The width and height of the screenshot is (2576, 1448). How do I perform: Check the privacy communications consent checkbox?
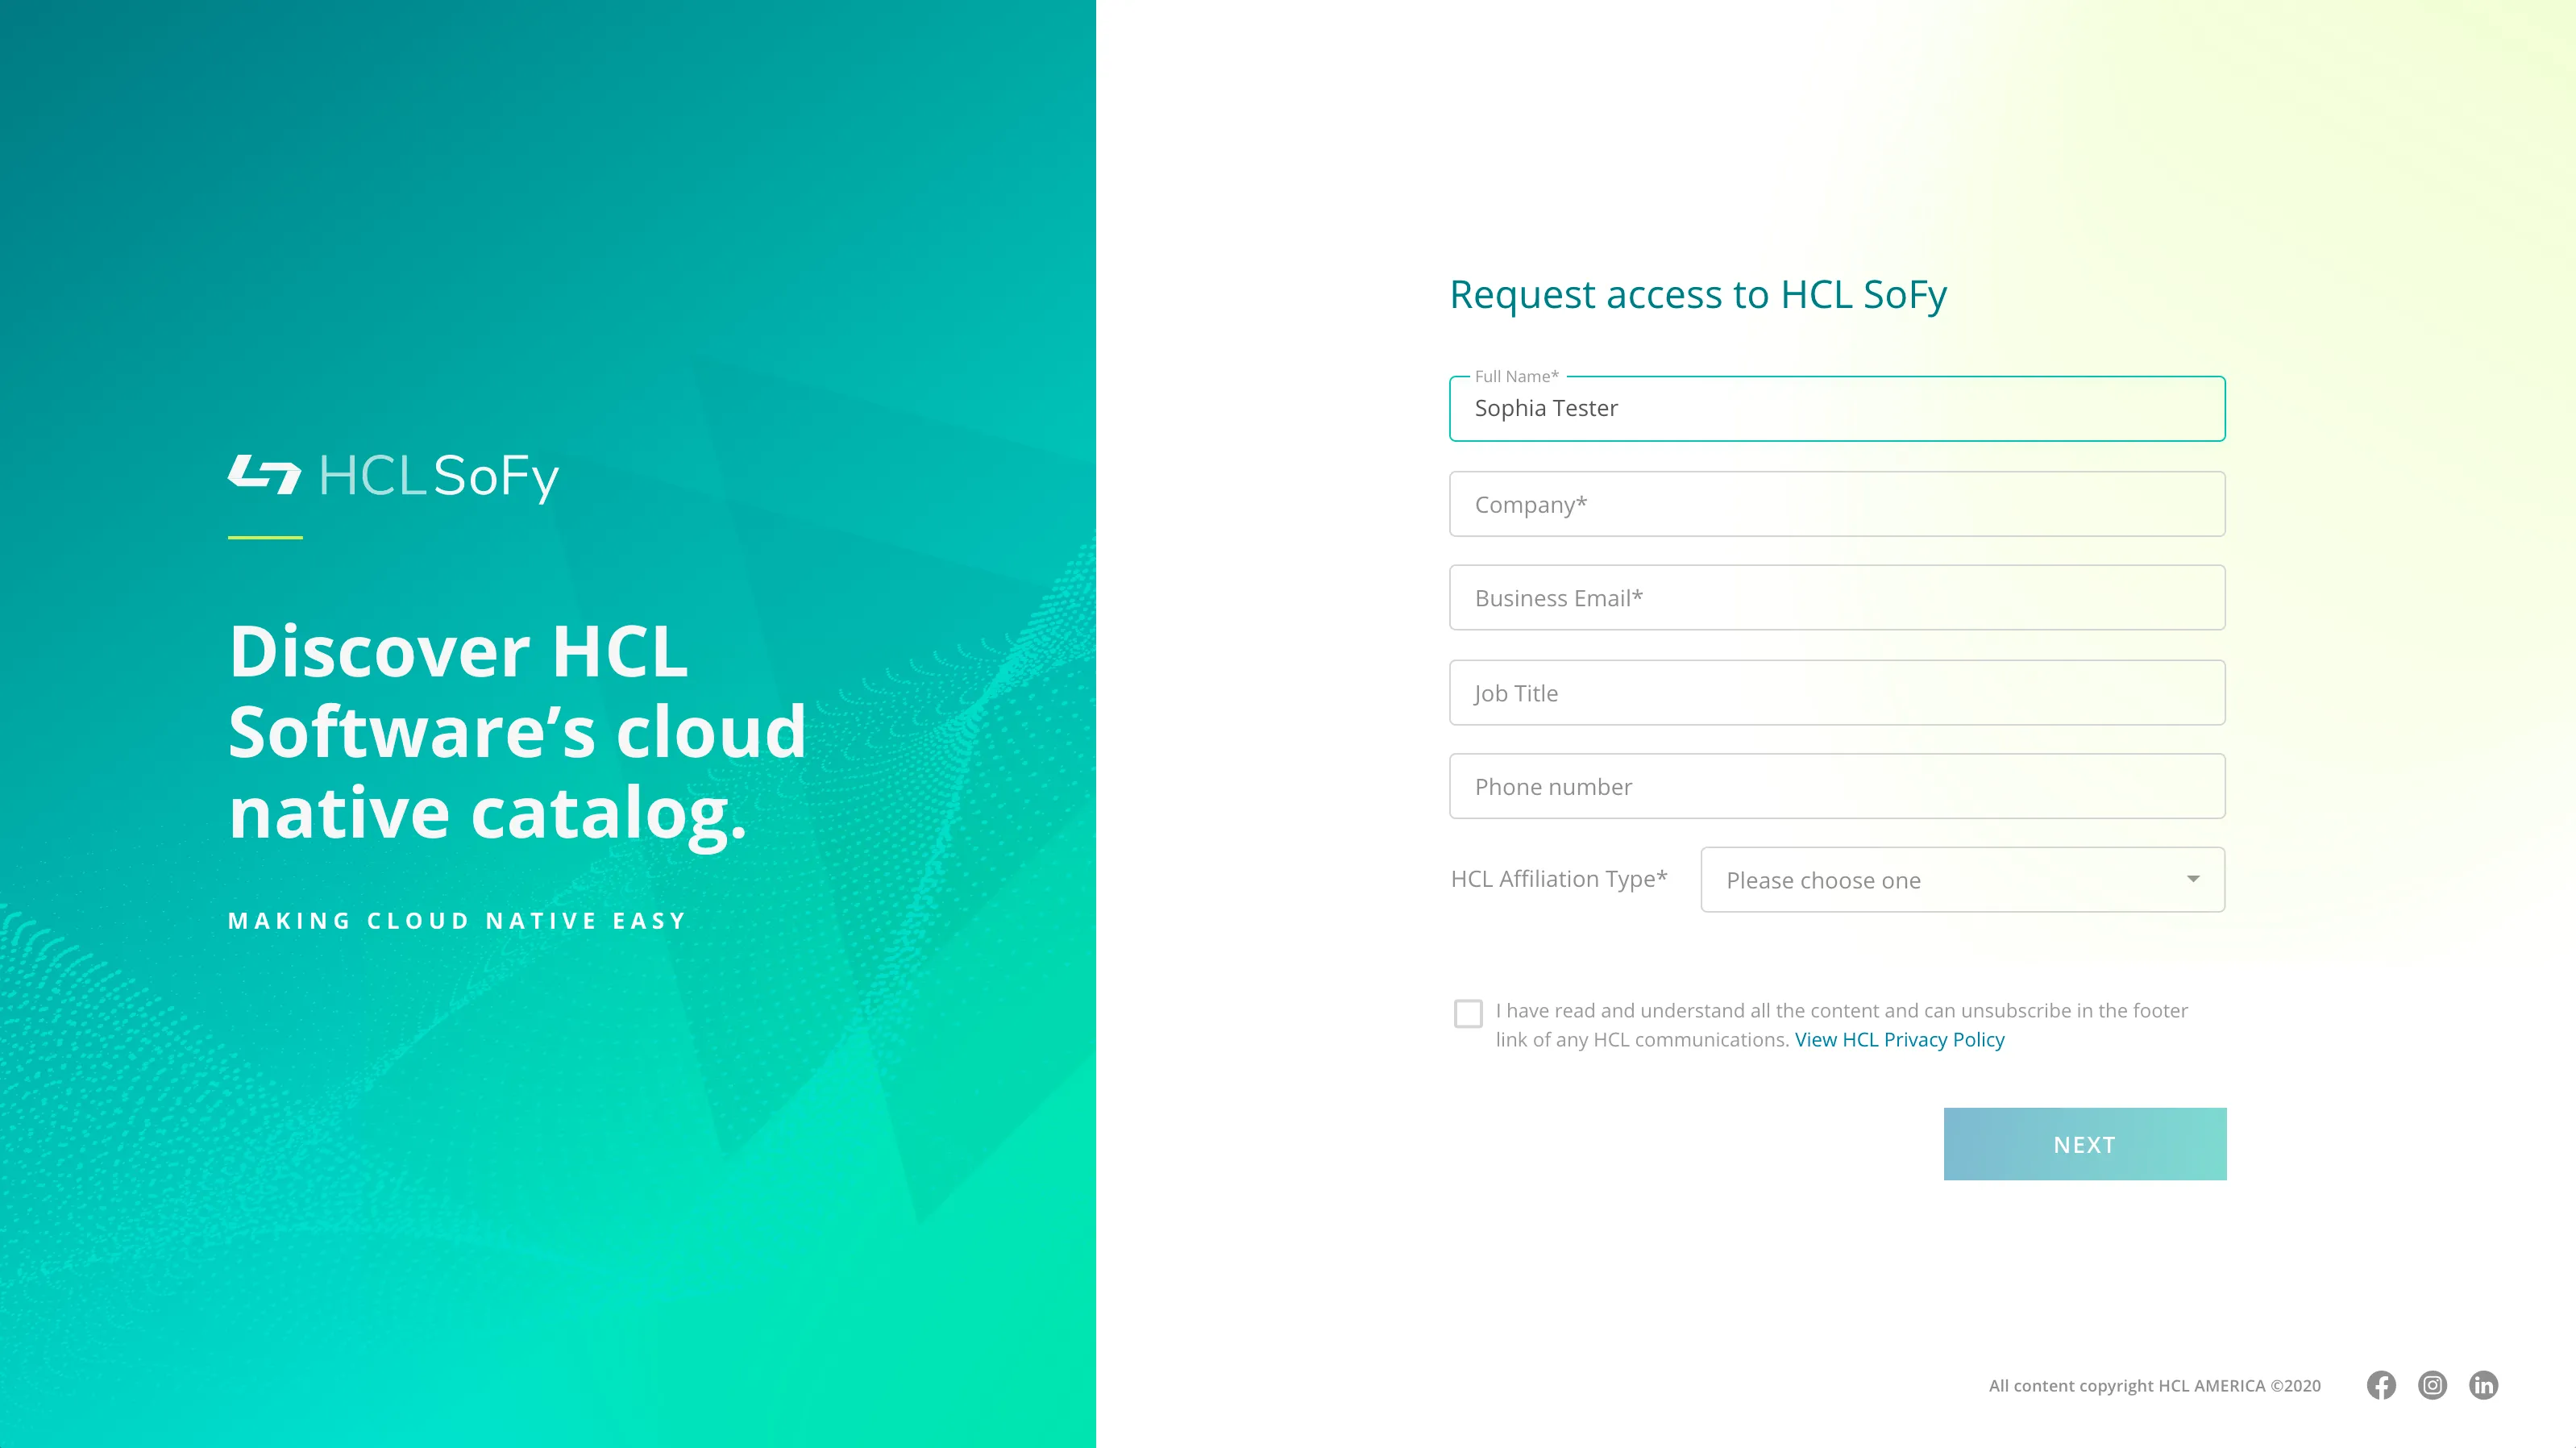pos(1469,1014)
